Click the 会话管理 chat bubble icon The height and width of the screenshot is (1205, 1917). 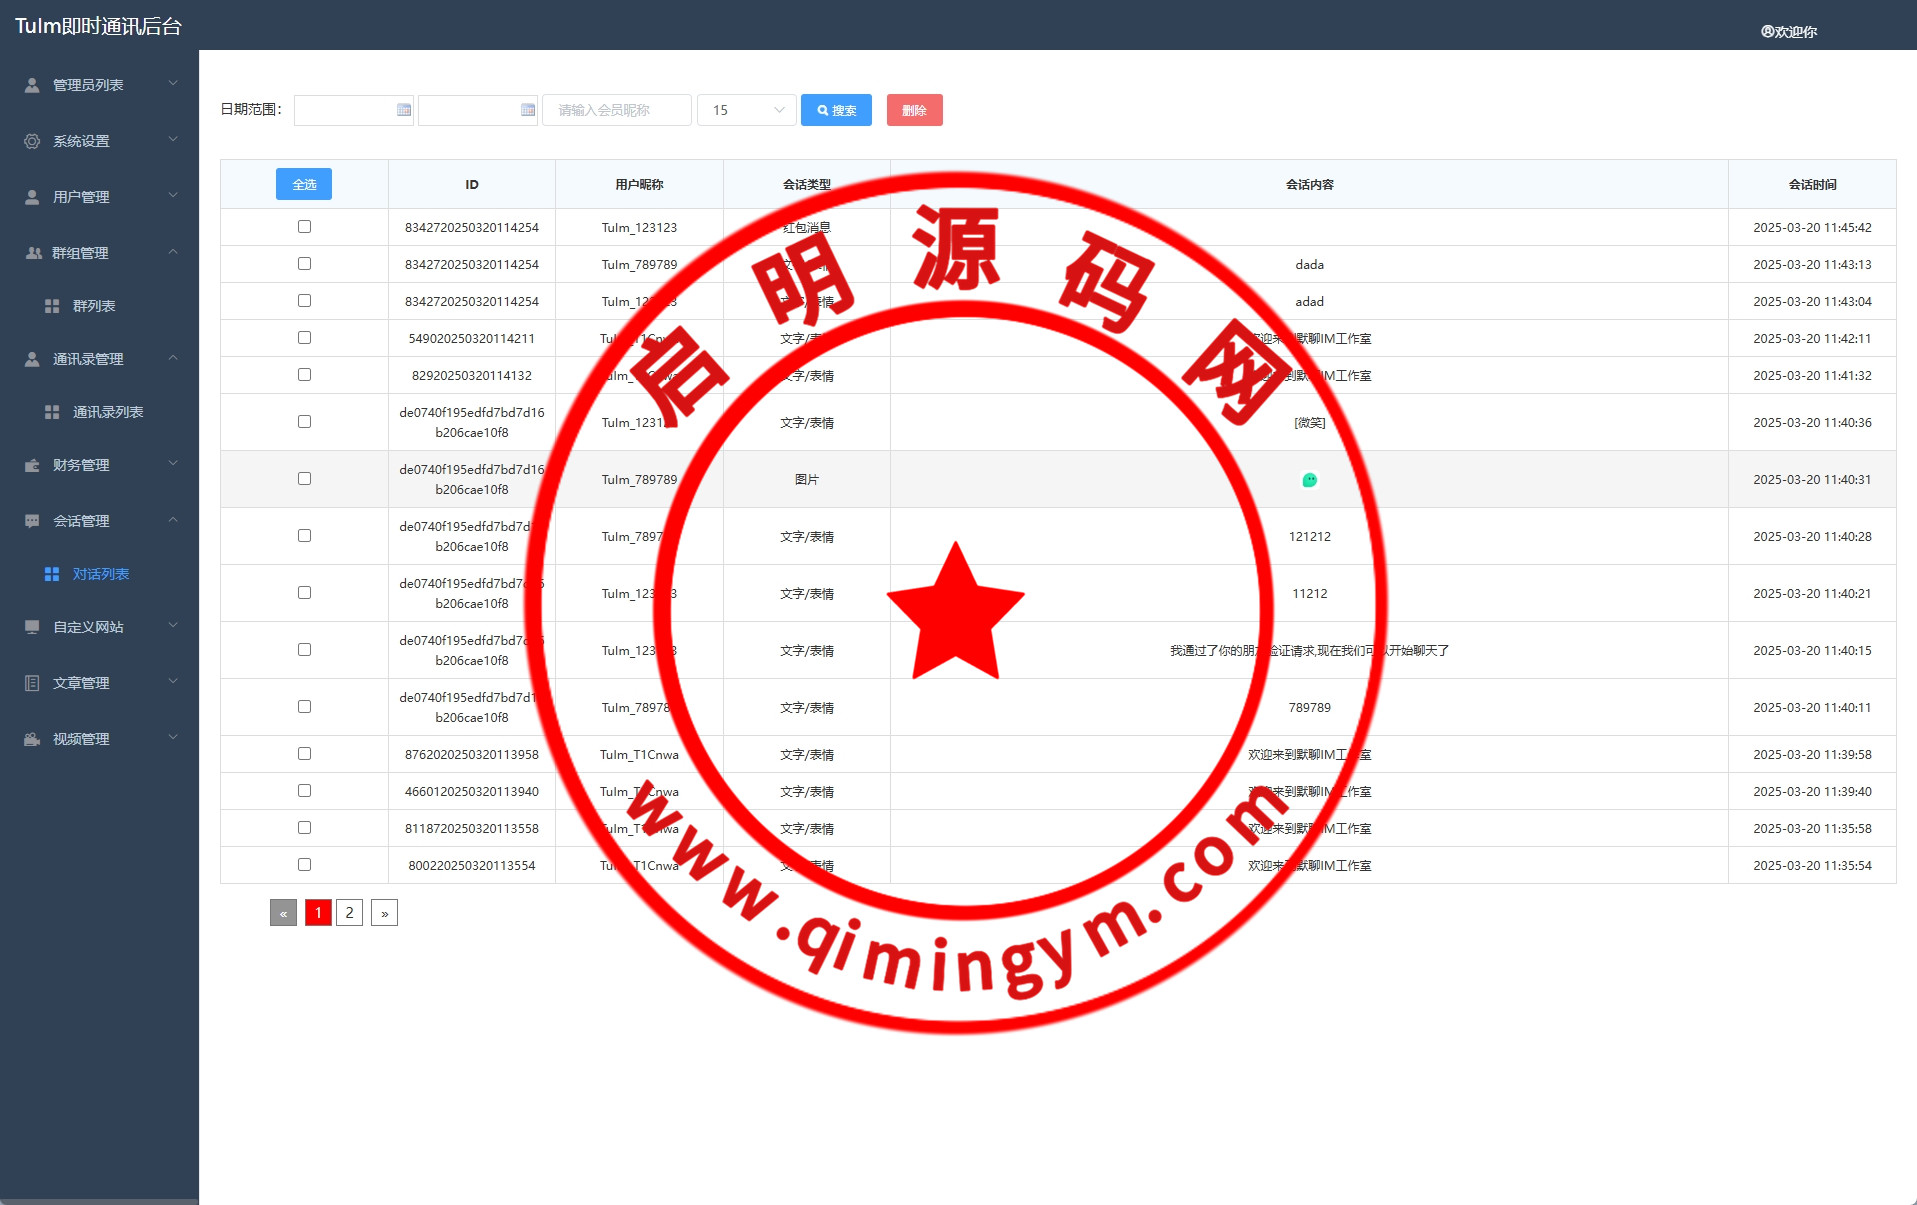pos(32,521)
